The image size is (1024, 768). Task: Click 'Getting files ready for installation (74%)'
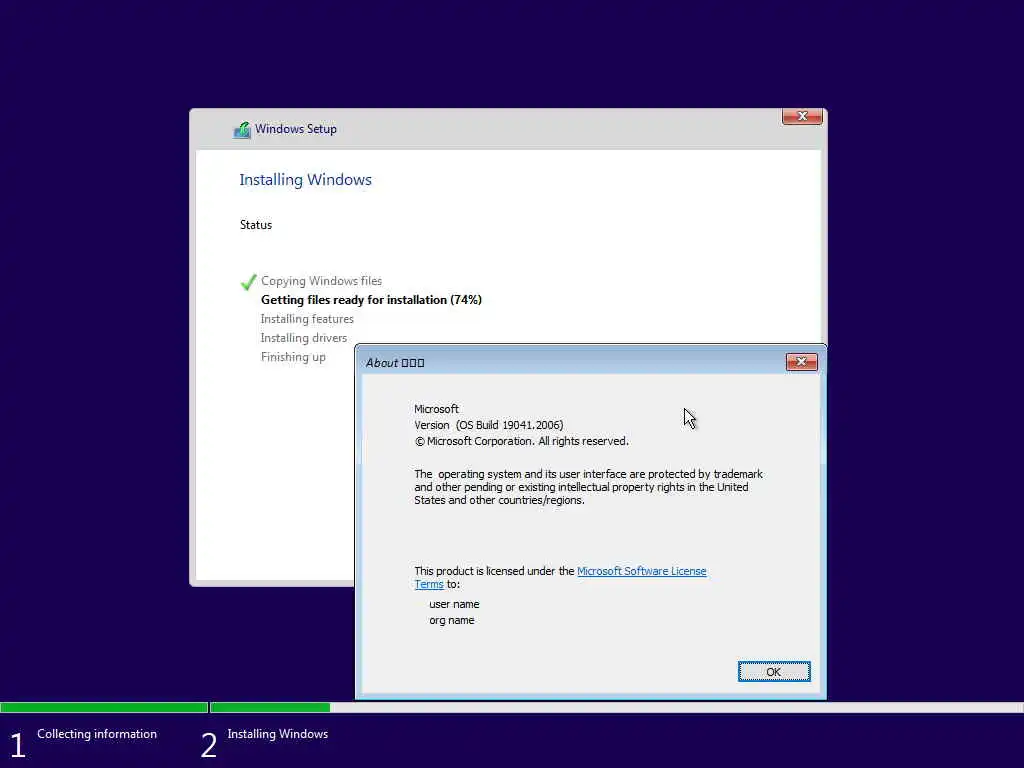[x=371, y=300]
